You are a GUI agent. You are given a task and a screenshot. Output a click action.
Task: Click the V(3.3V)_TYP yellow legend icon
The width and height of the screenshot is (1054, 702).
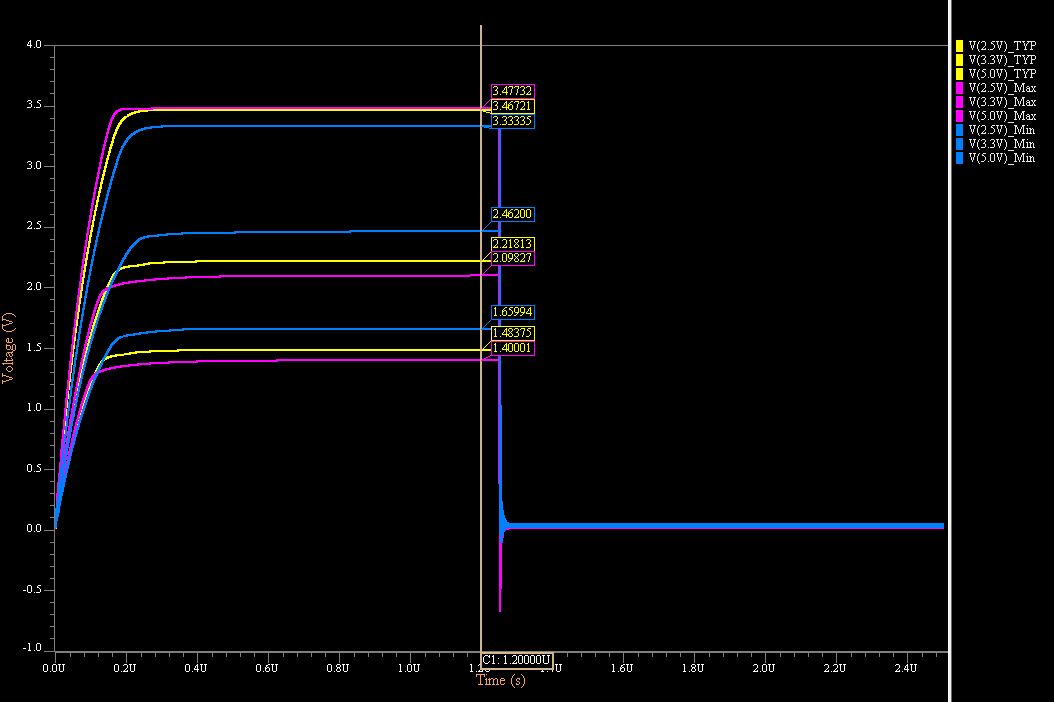[958, 59]
